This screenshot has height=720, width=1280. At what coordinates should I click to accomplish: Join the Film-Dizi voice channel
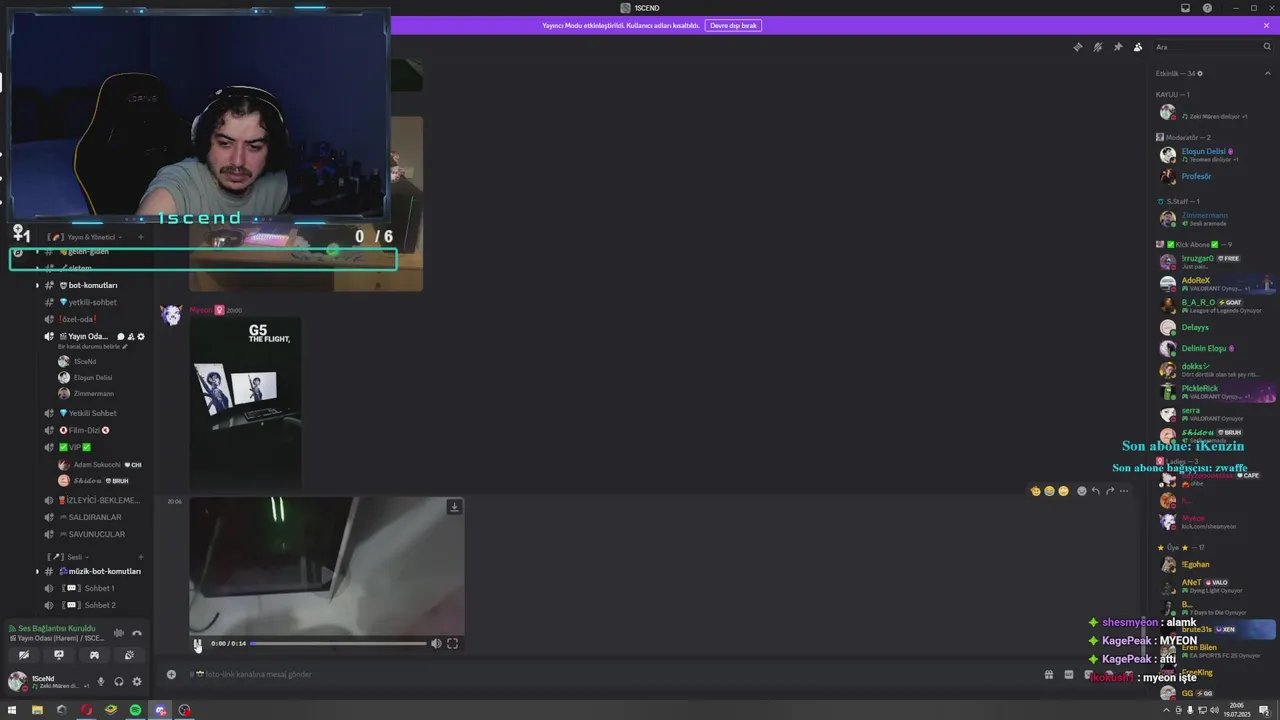pyautogui.click(x=85, y=430)
